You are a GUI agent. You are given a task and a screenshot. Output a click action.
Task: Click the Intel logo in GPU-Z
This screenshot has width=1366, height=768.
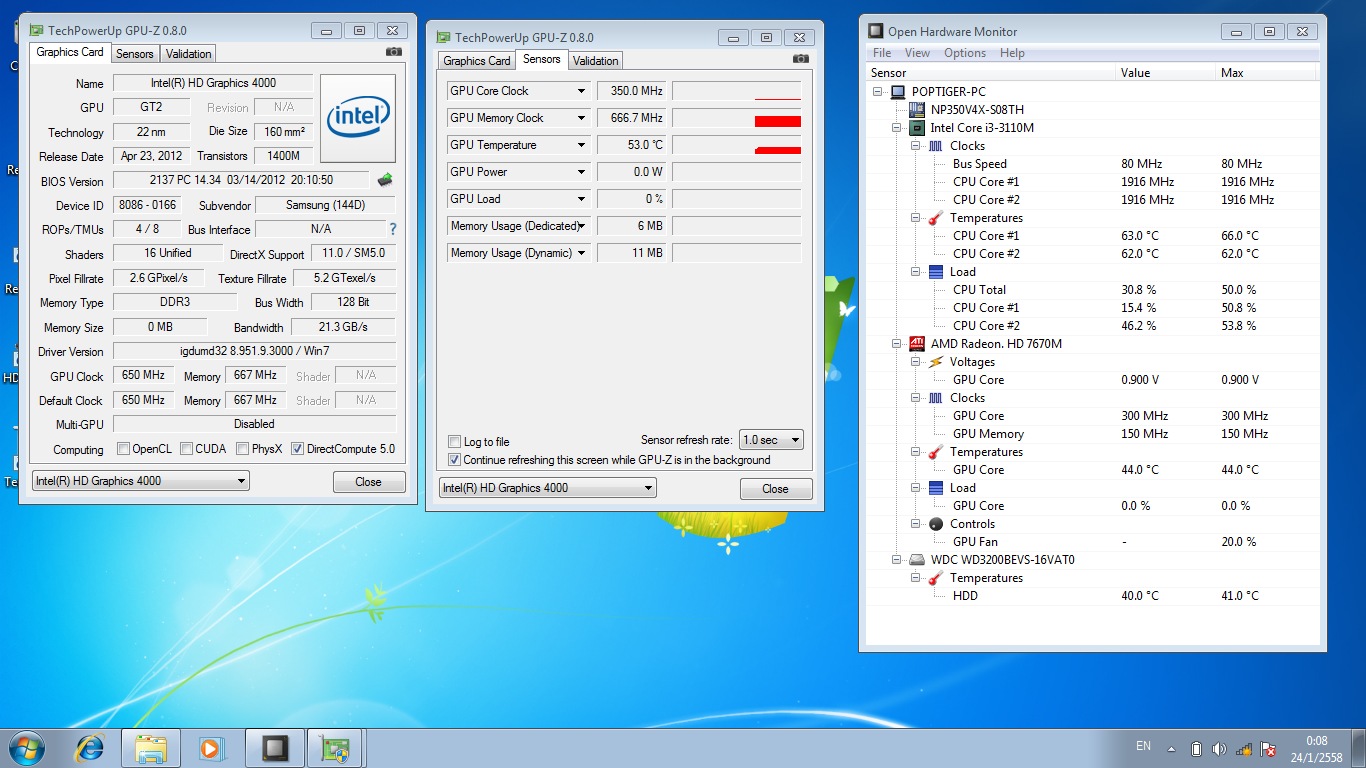358,118
